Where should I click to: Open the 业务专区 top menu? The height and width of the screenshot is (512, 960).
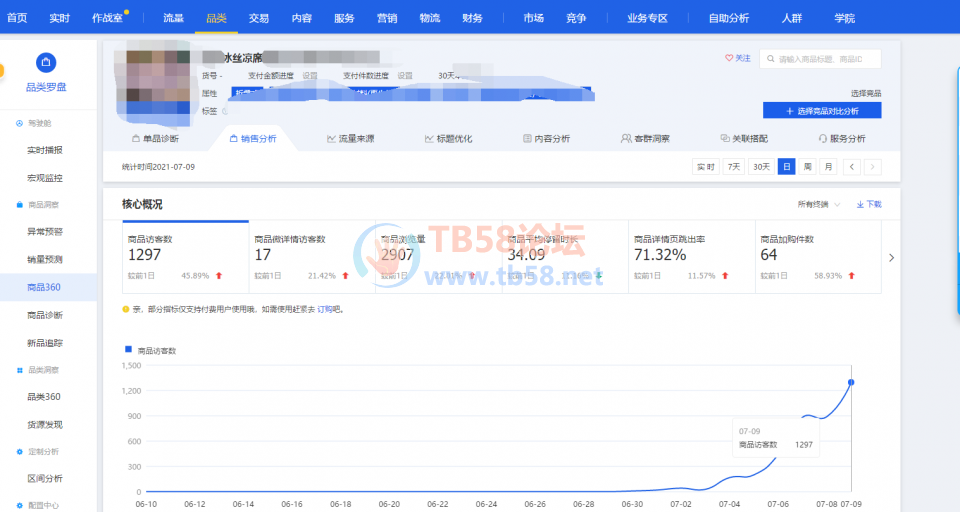click(x=647, y=18)
